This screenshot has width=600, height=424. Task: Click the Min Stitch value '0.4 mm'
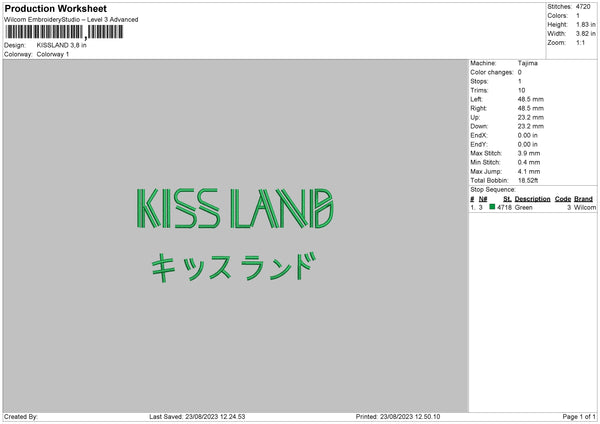point(529,163)
